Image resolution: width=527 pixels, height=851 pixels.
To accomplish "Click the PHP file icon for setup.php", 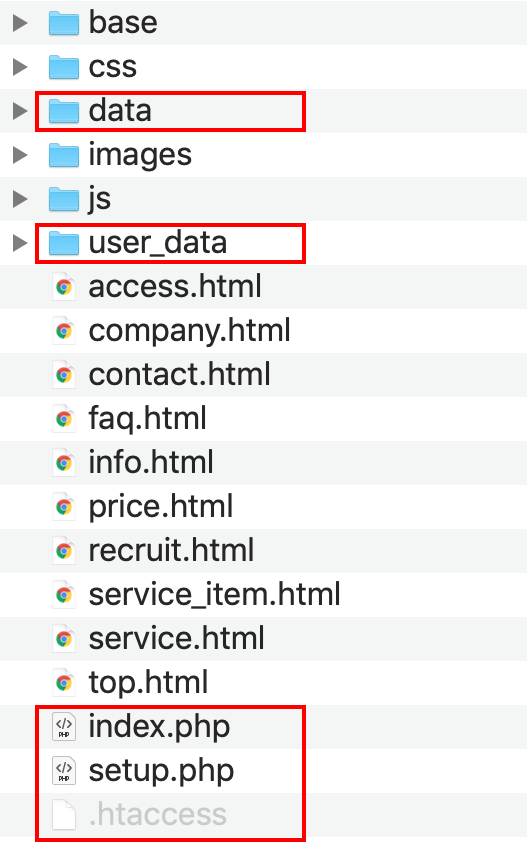I will 64,771.
